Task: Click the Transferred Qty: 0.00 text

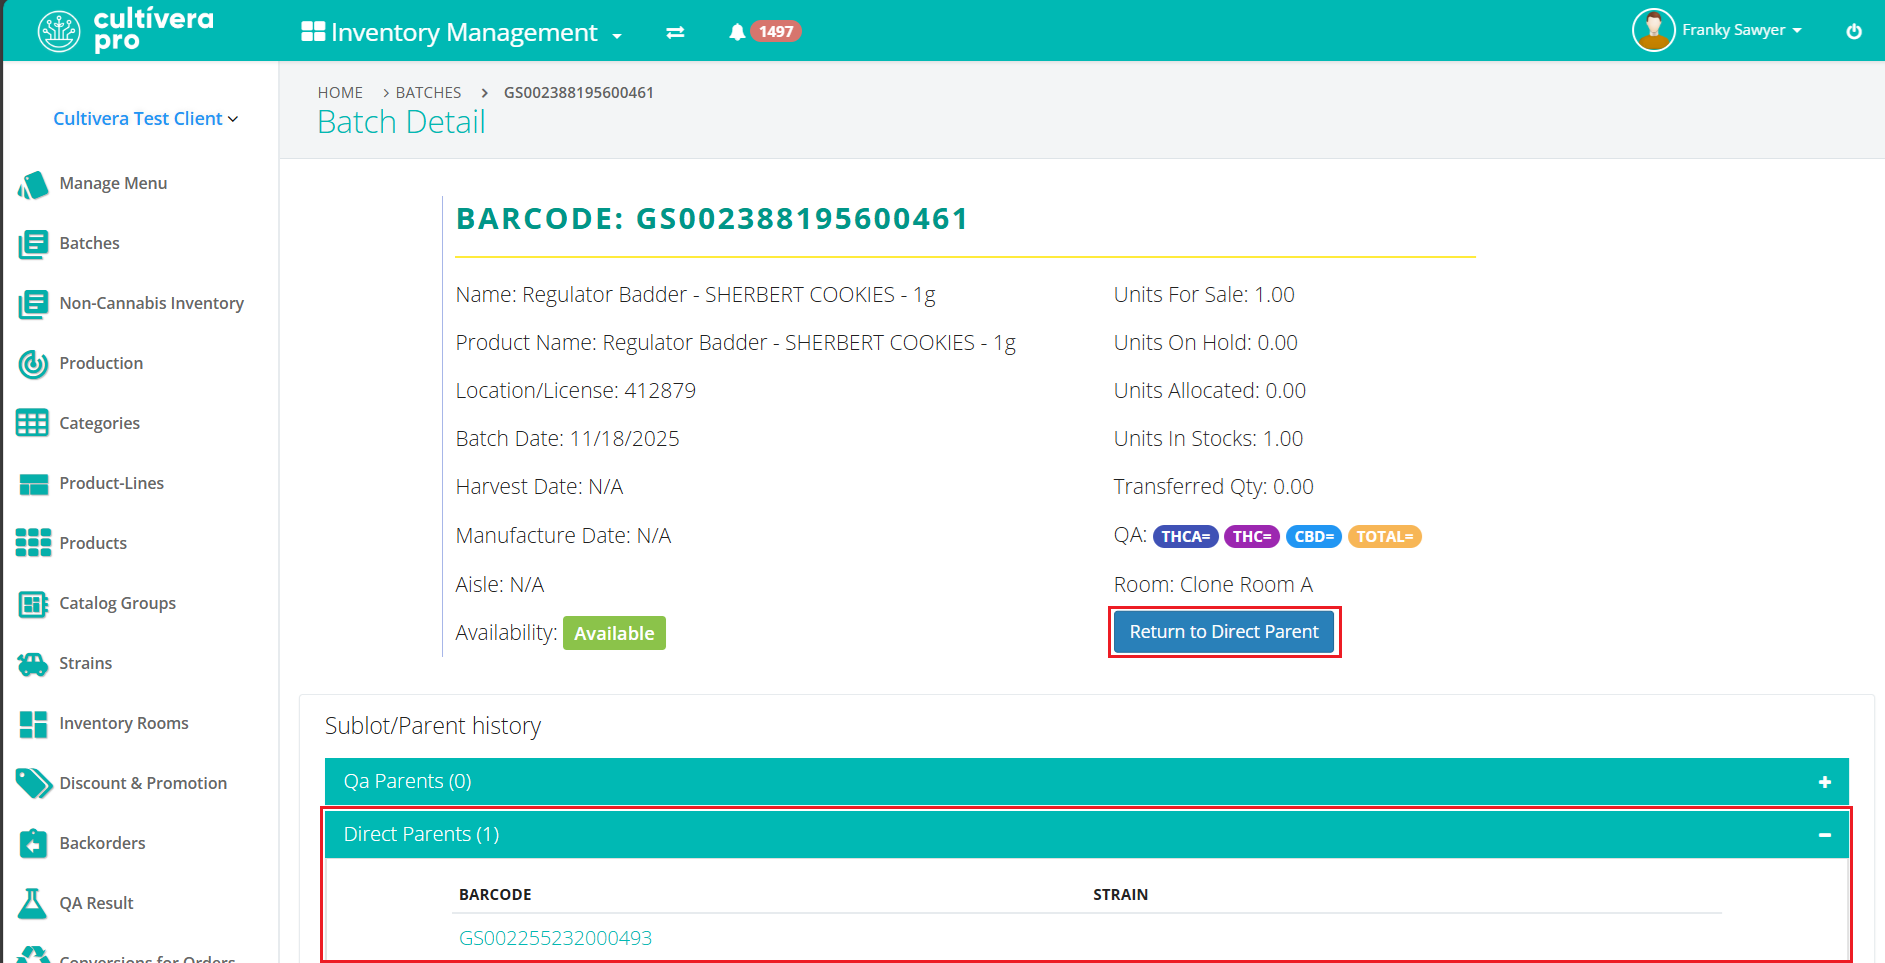Action: tap(1214, 487)
